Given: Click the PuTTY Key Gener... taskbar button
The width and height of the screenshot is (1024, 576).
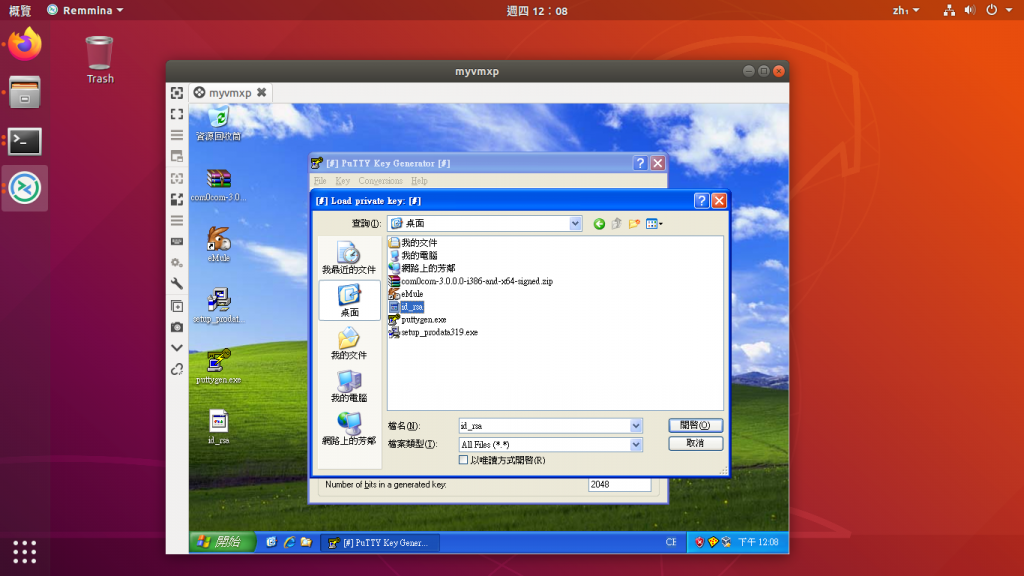Looking at the screenshot, I should (x=380, y=542).
